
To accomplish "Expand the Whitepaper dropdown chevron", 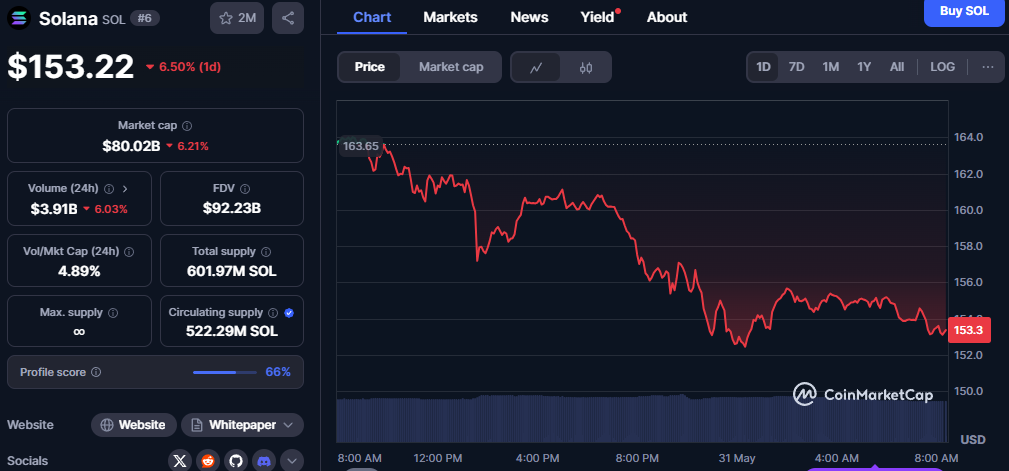I will click(288, 425).
